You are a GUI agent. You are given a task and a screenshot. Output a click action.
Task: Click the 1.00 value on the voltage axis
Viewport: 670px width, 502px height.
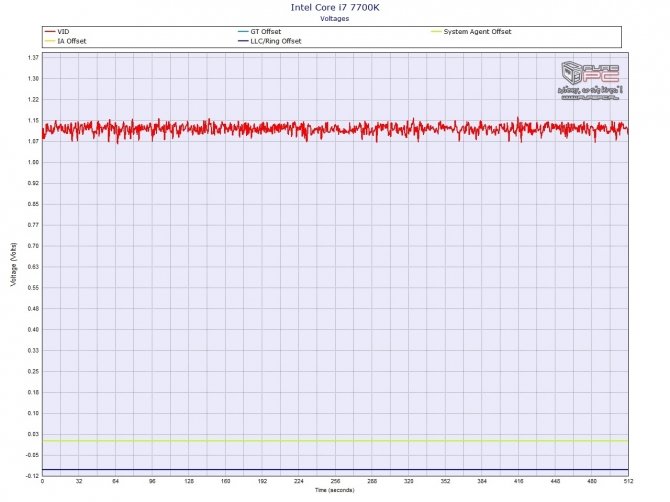point(33,162)
